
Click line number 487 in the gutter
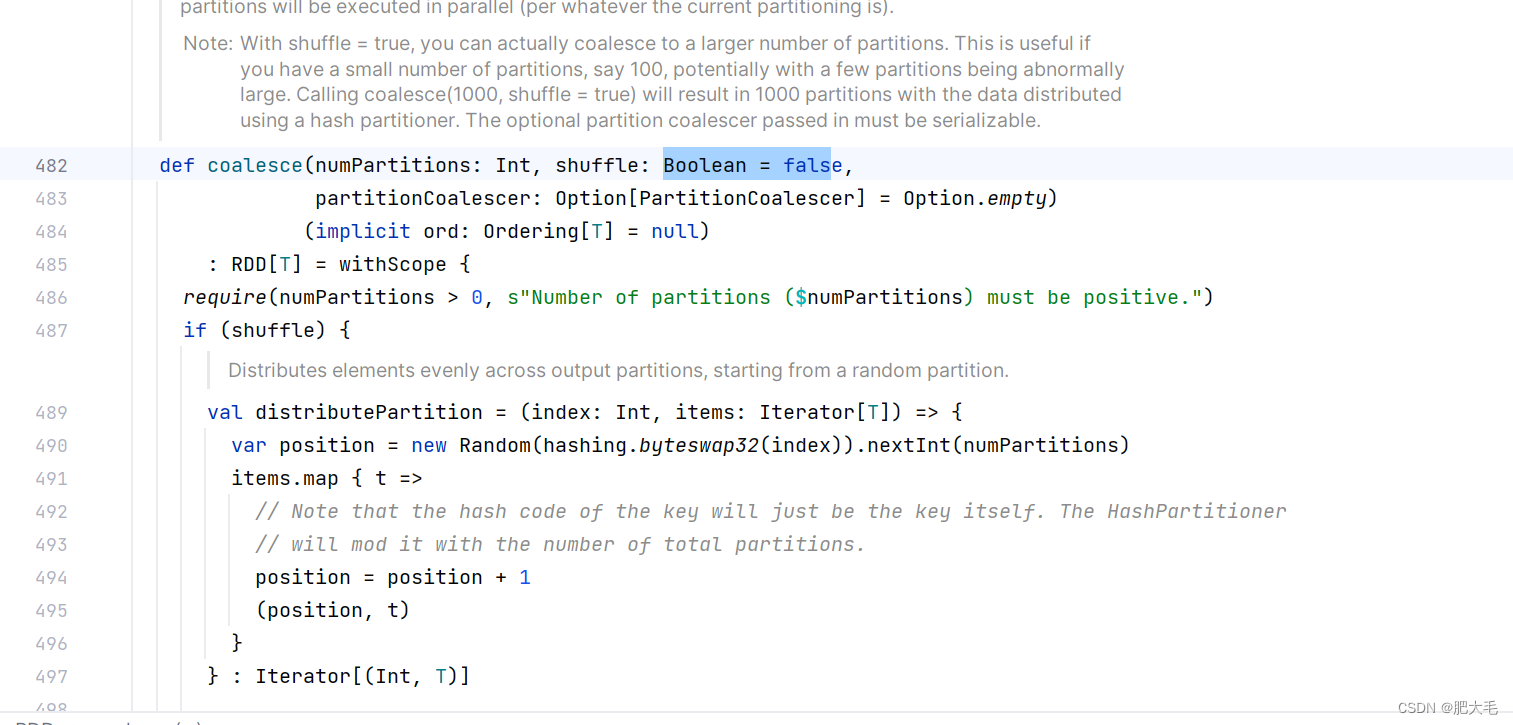click(51, 331)
